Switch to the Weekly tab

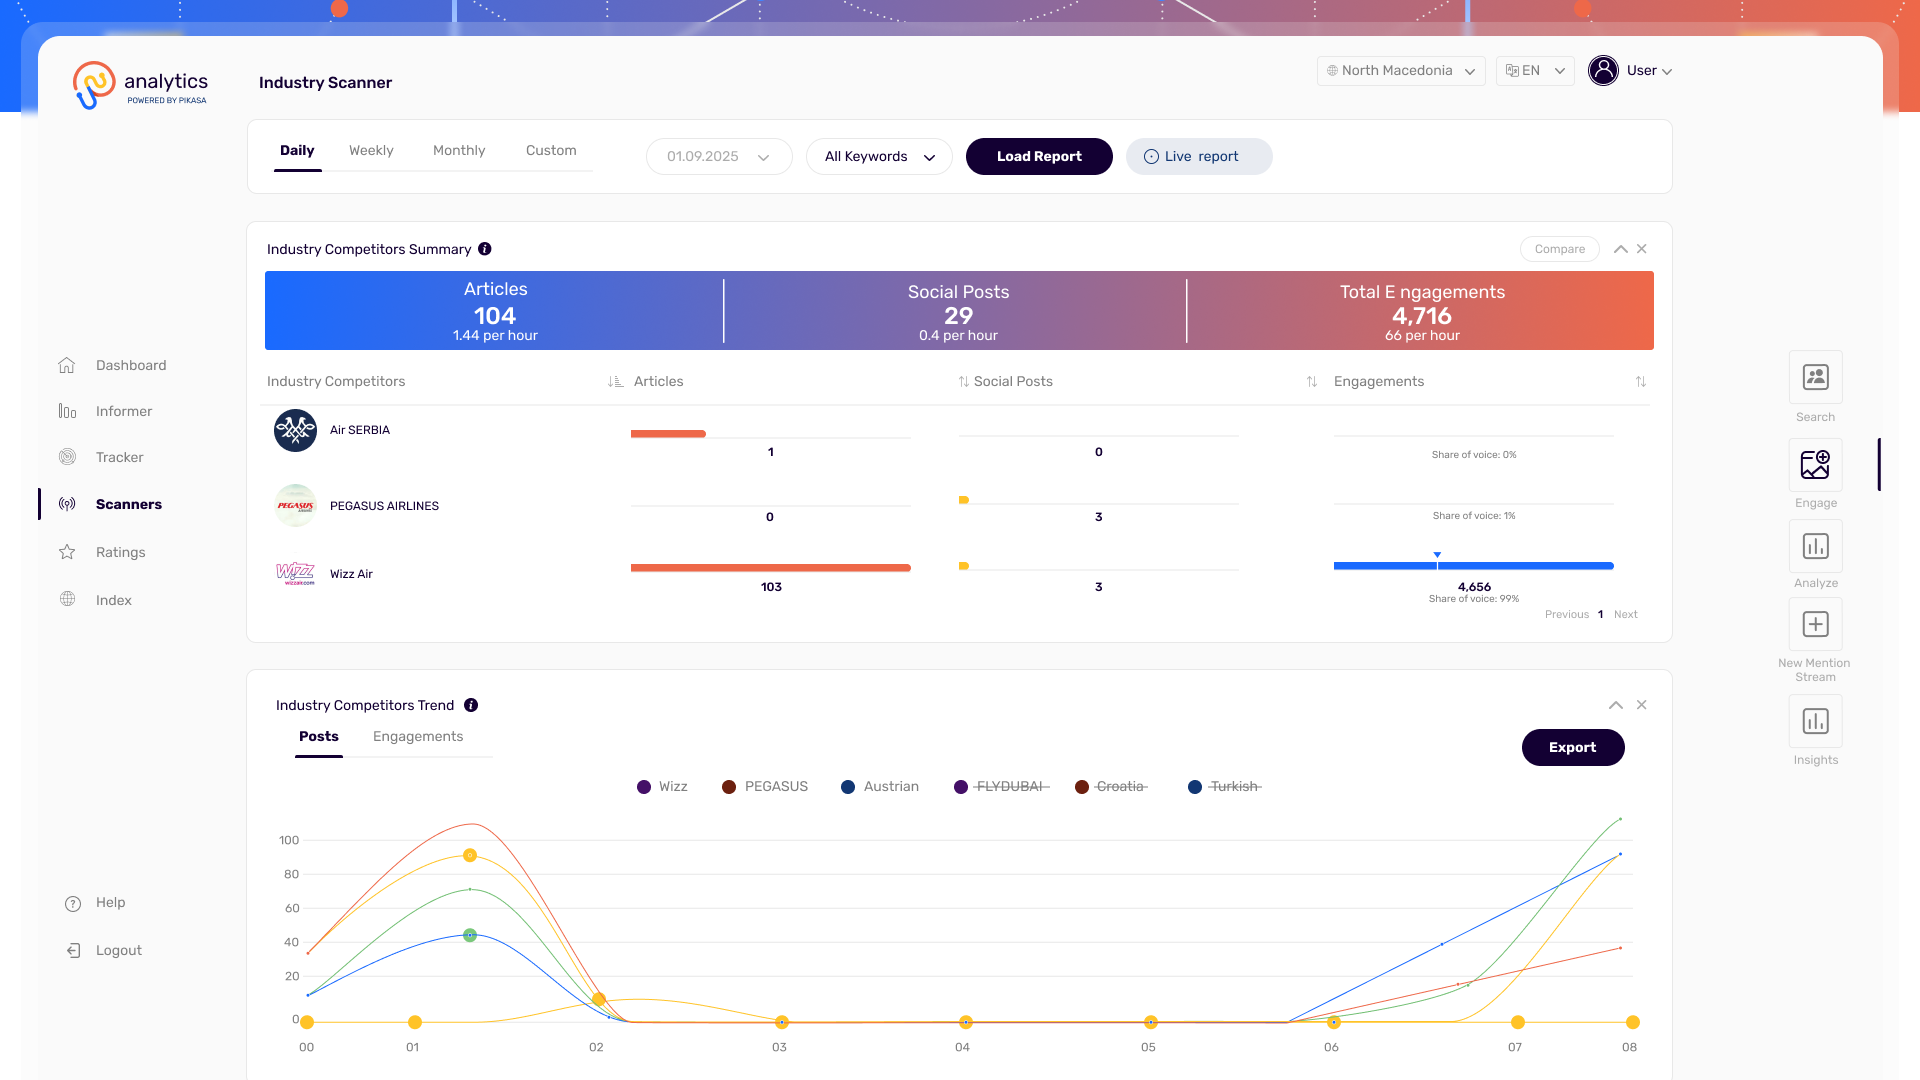pos(371,150)
